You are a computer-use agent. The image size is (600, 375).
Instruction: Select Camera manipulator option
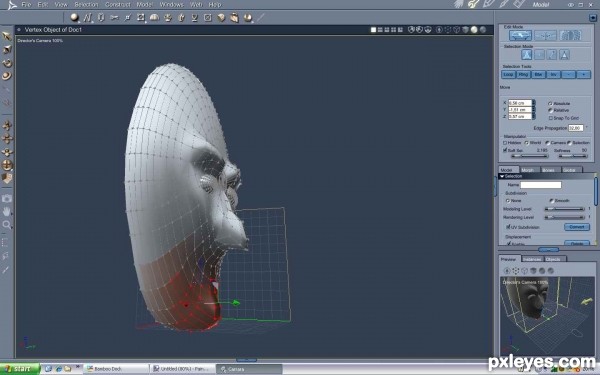548,143
